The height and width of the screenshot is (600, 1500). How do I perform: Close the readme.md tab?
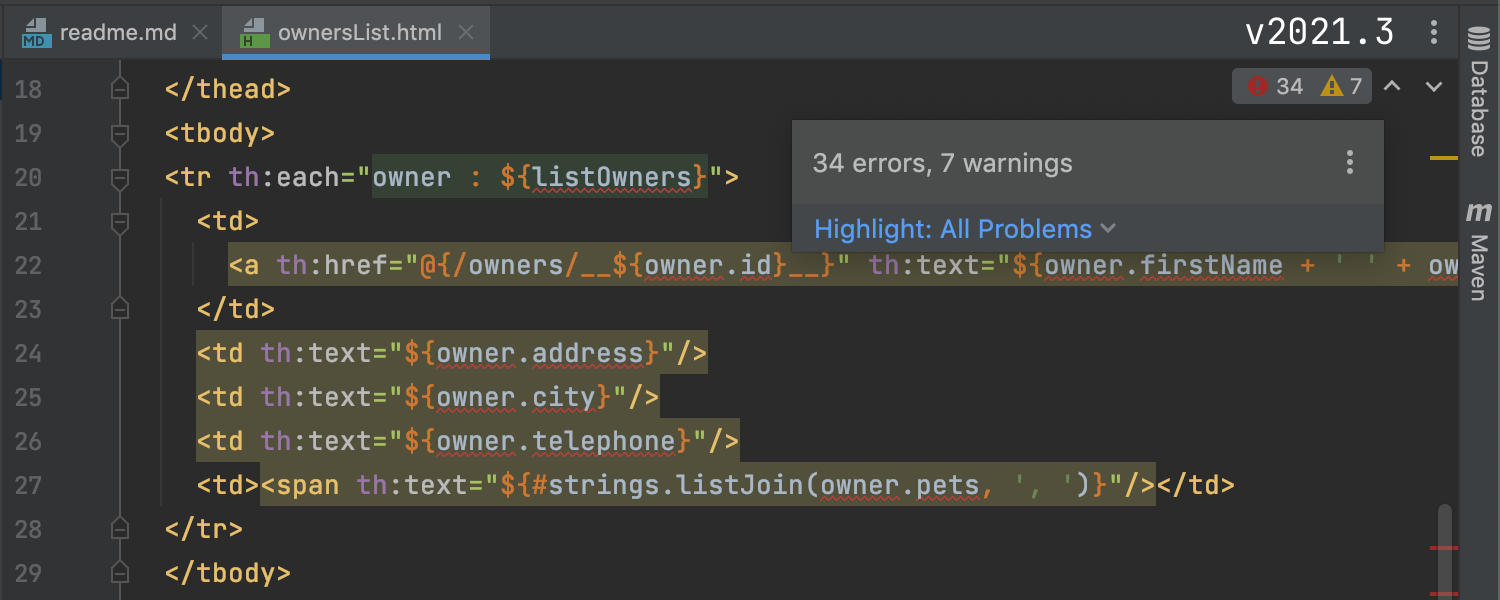coord(199,33)
